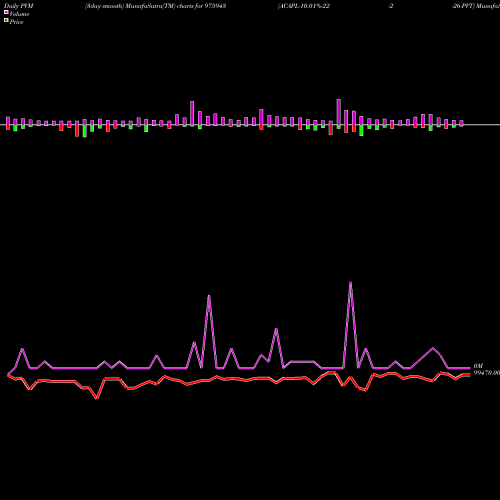Select the 'Volume' legend label
Viewport: 500px width, 500px height.
coord(19,14)
